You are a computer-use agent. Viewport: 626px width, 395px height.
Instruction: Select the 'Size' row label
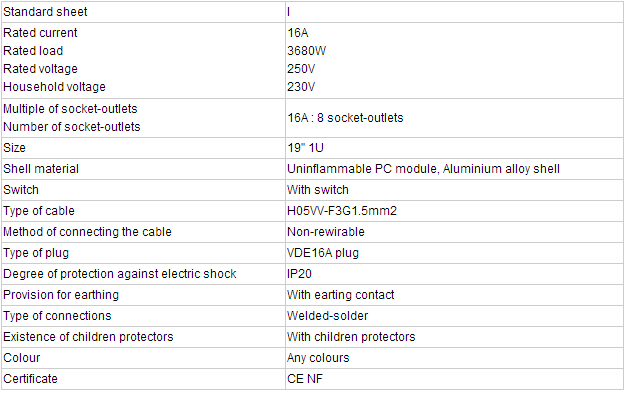pyautogui.click(x=14, y=148)
